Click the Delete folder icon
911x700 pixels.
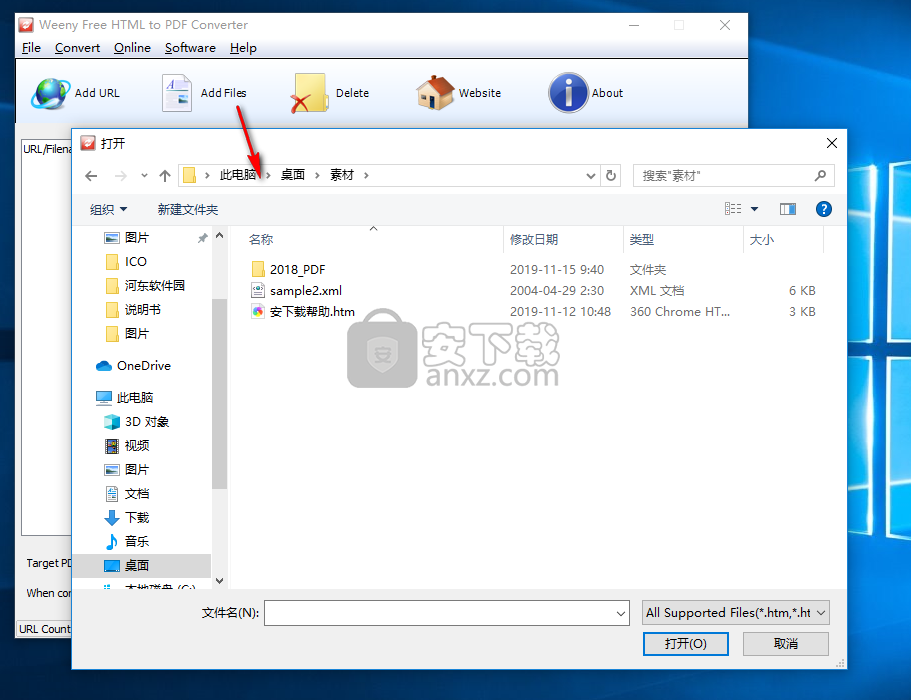coord(309,93)
